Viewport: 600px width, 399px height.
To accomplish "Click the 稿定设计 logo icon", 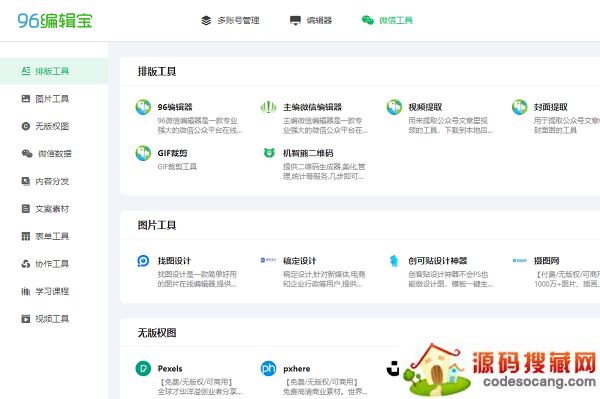I will pos(268,260).
